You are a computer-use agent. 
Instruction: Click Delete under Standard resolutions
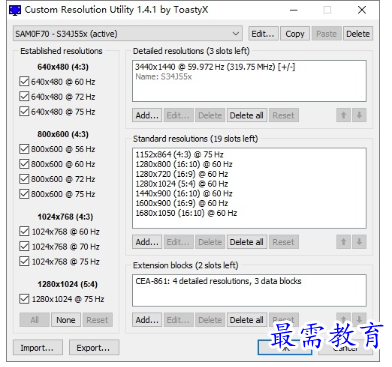pyautogui.click(x=210, y=242)
